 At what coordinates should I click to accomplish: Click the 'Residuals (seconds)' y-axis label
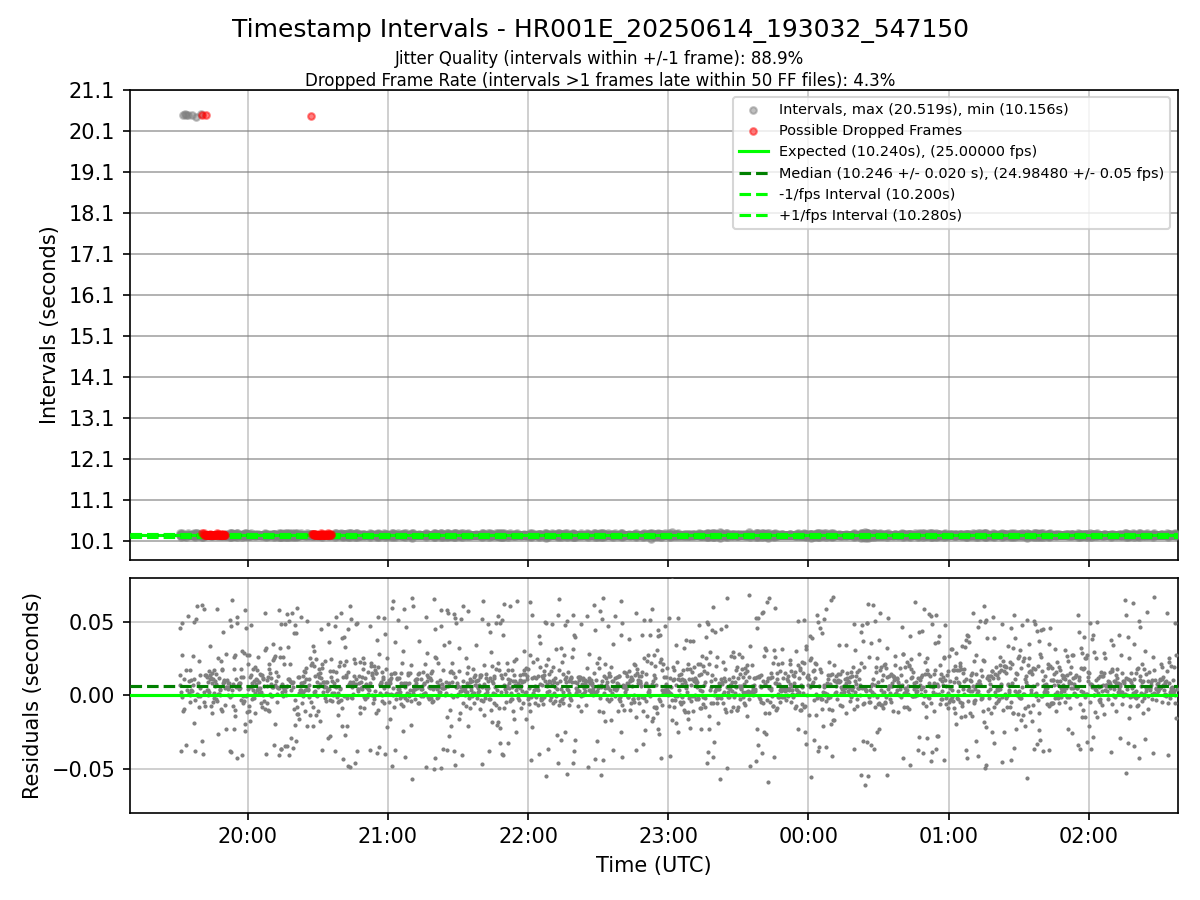(x=31, y=696)
